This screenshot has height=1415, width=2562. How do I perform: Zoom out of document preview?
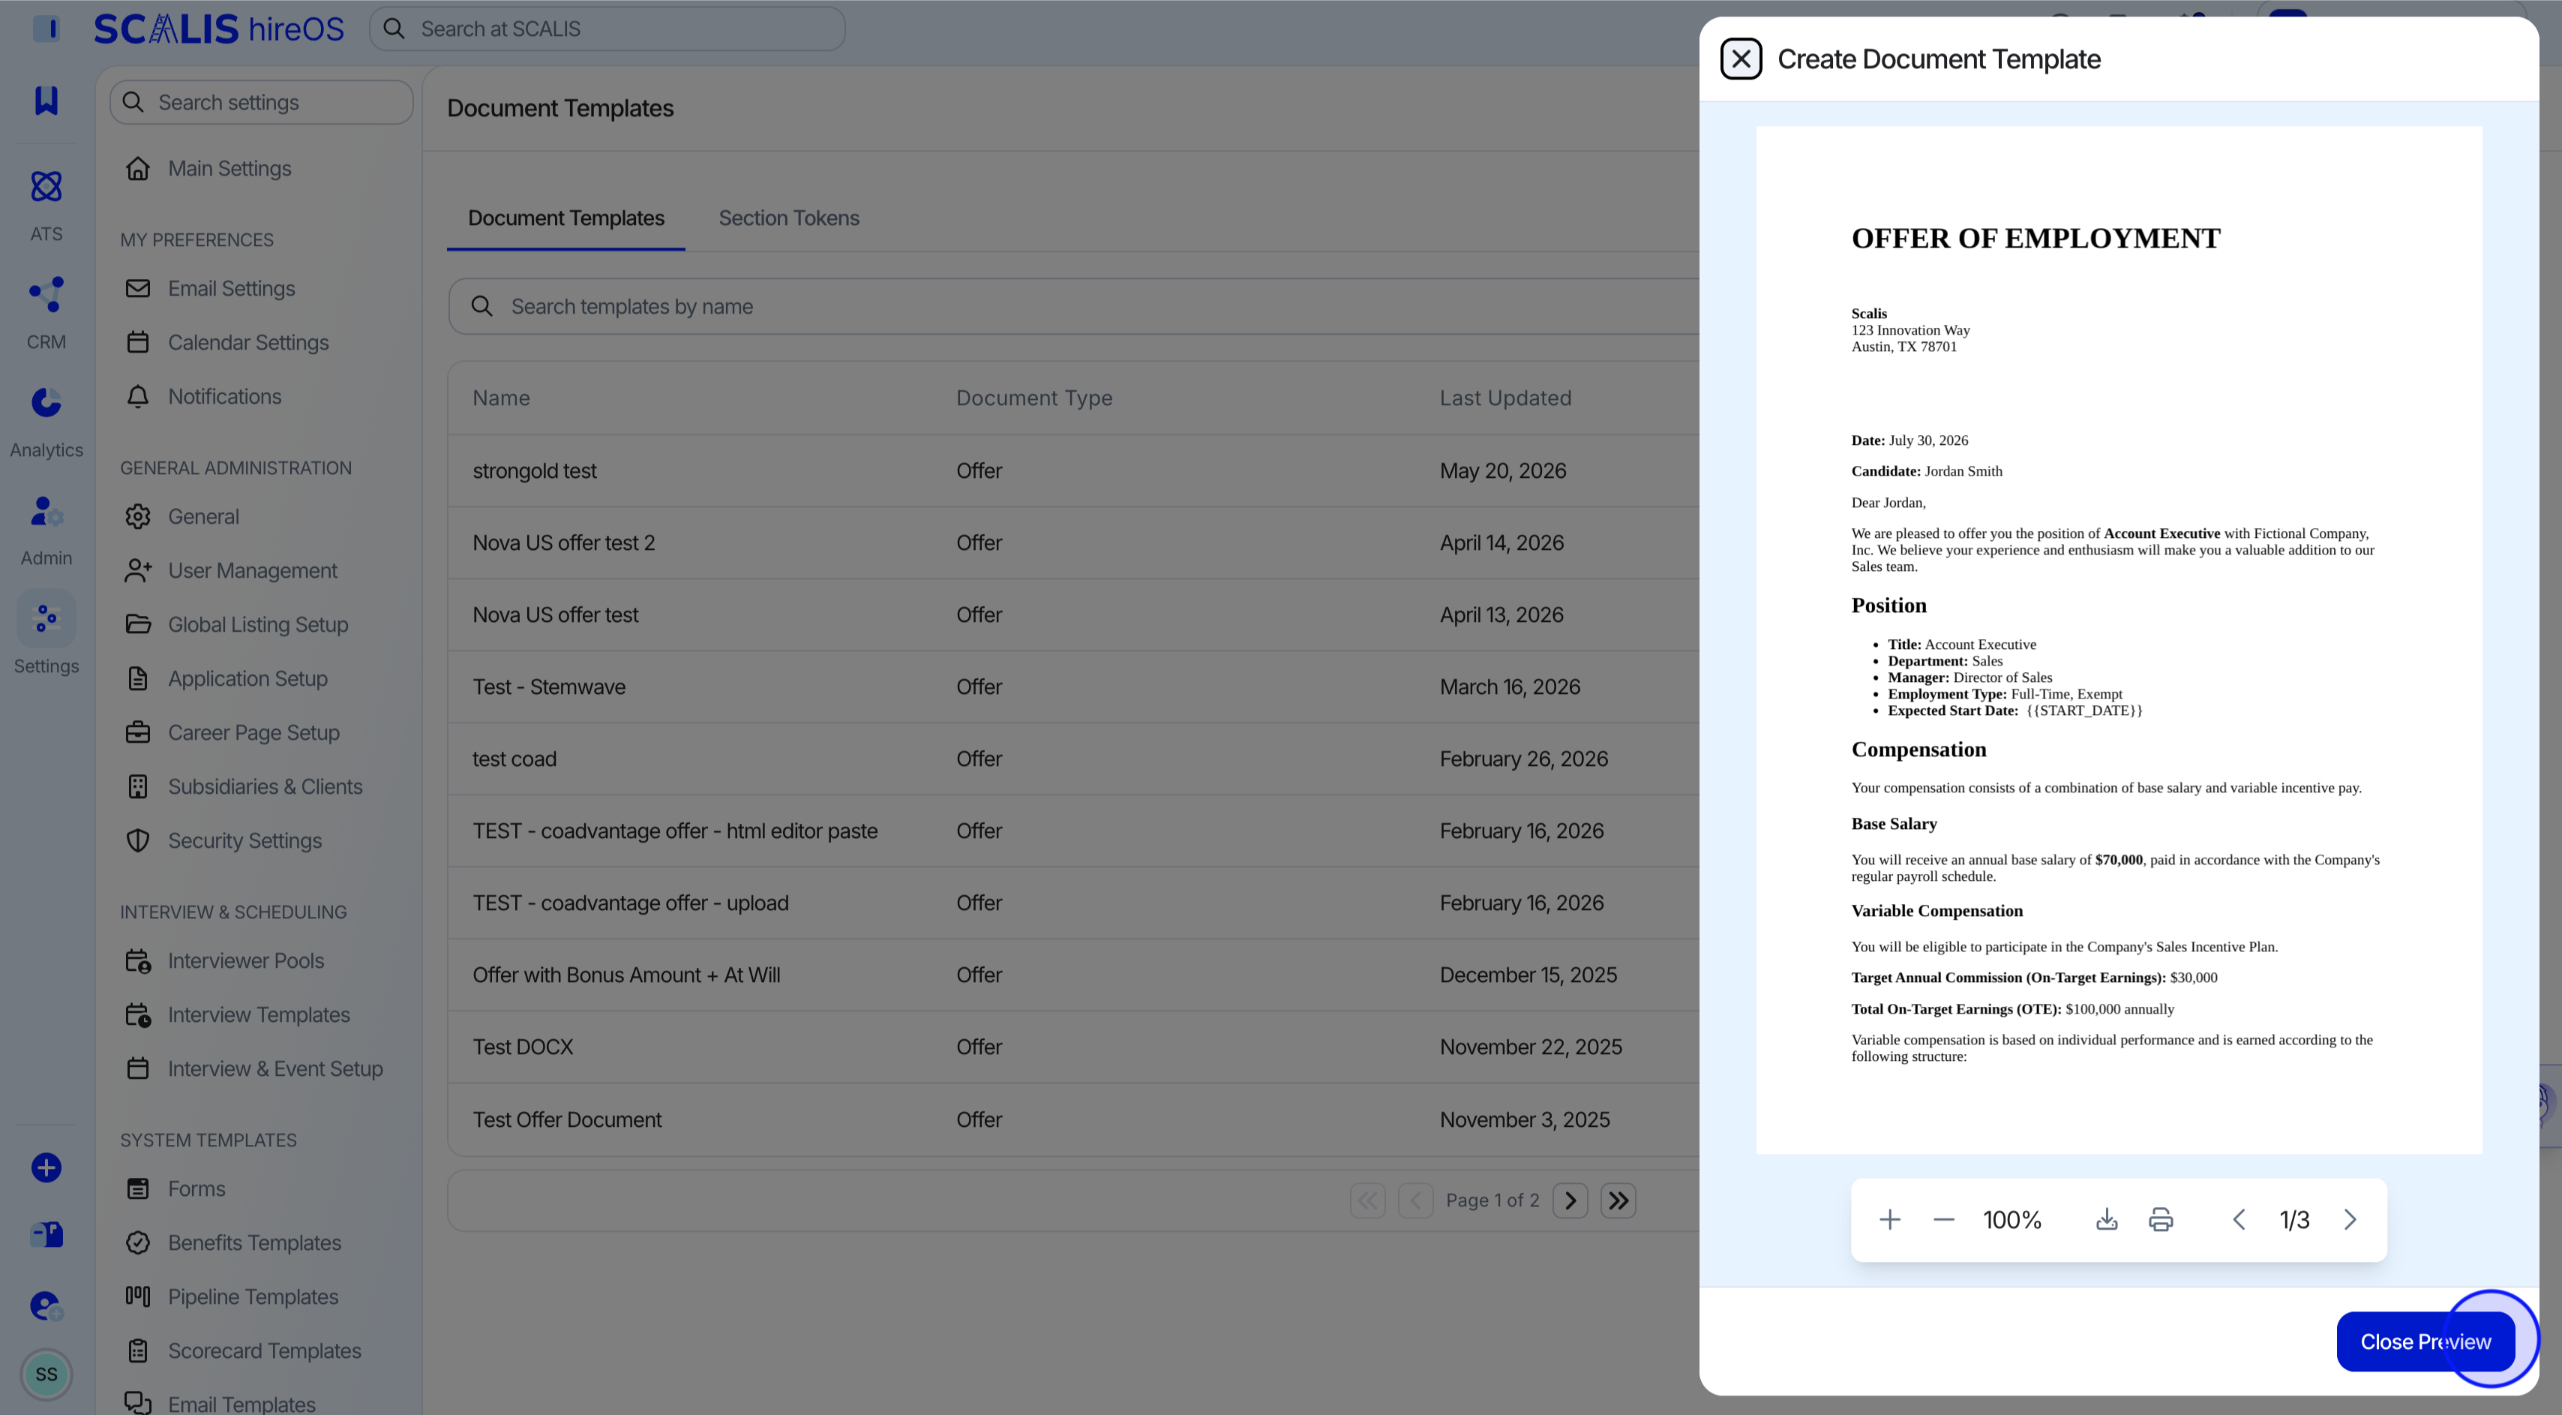pos(1944,1220)
